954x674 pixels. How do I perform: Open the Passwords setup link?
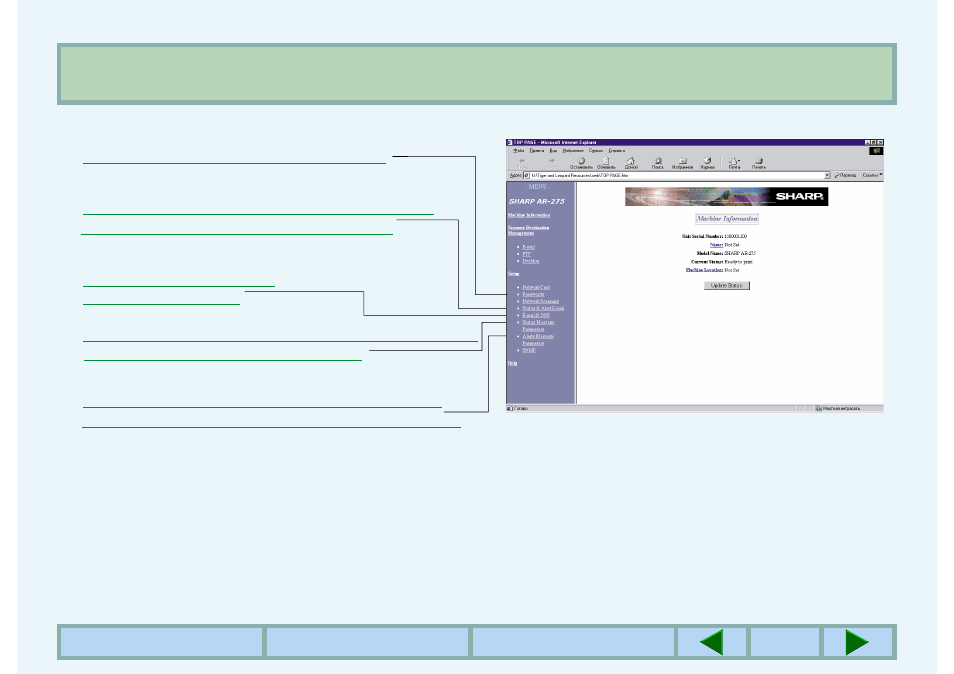click(533, 294)
